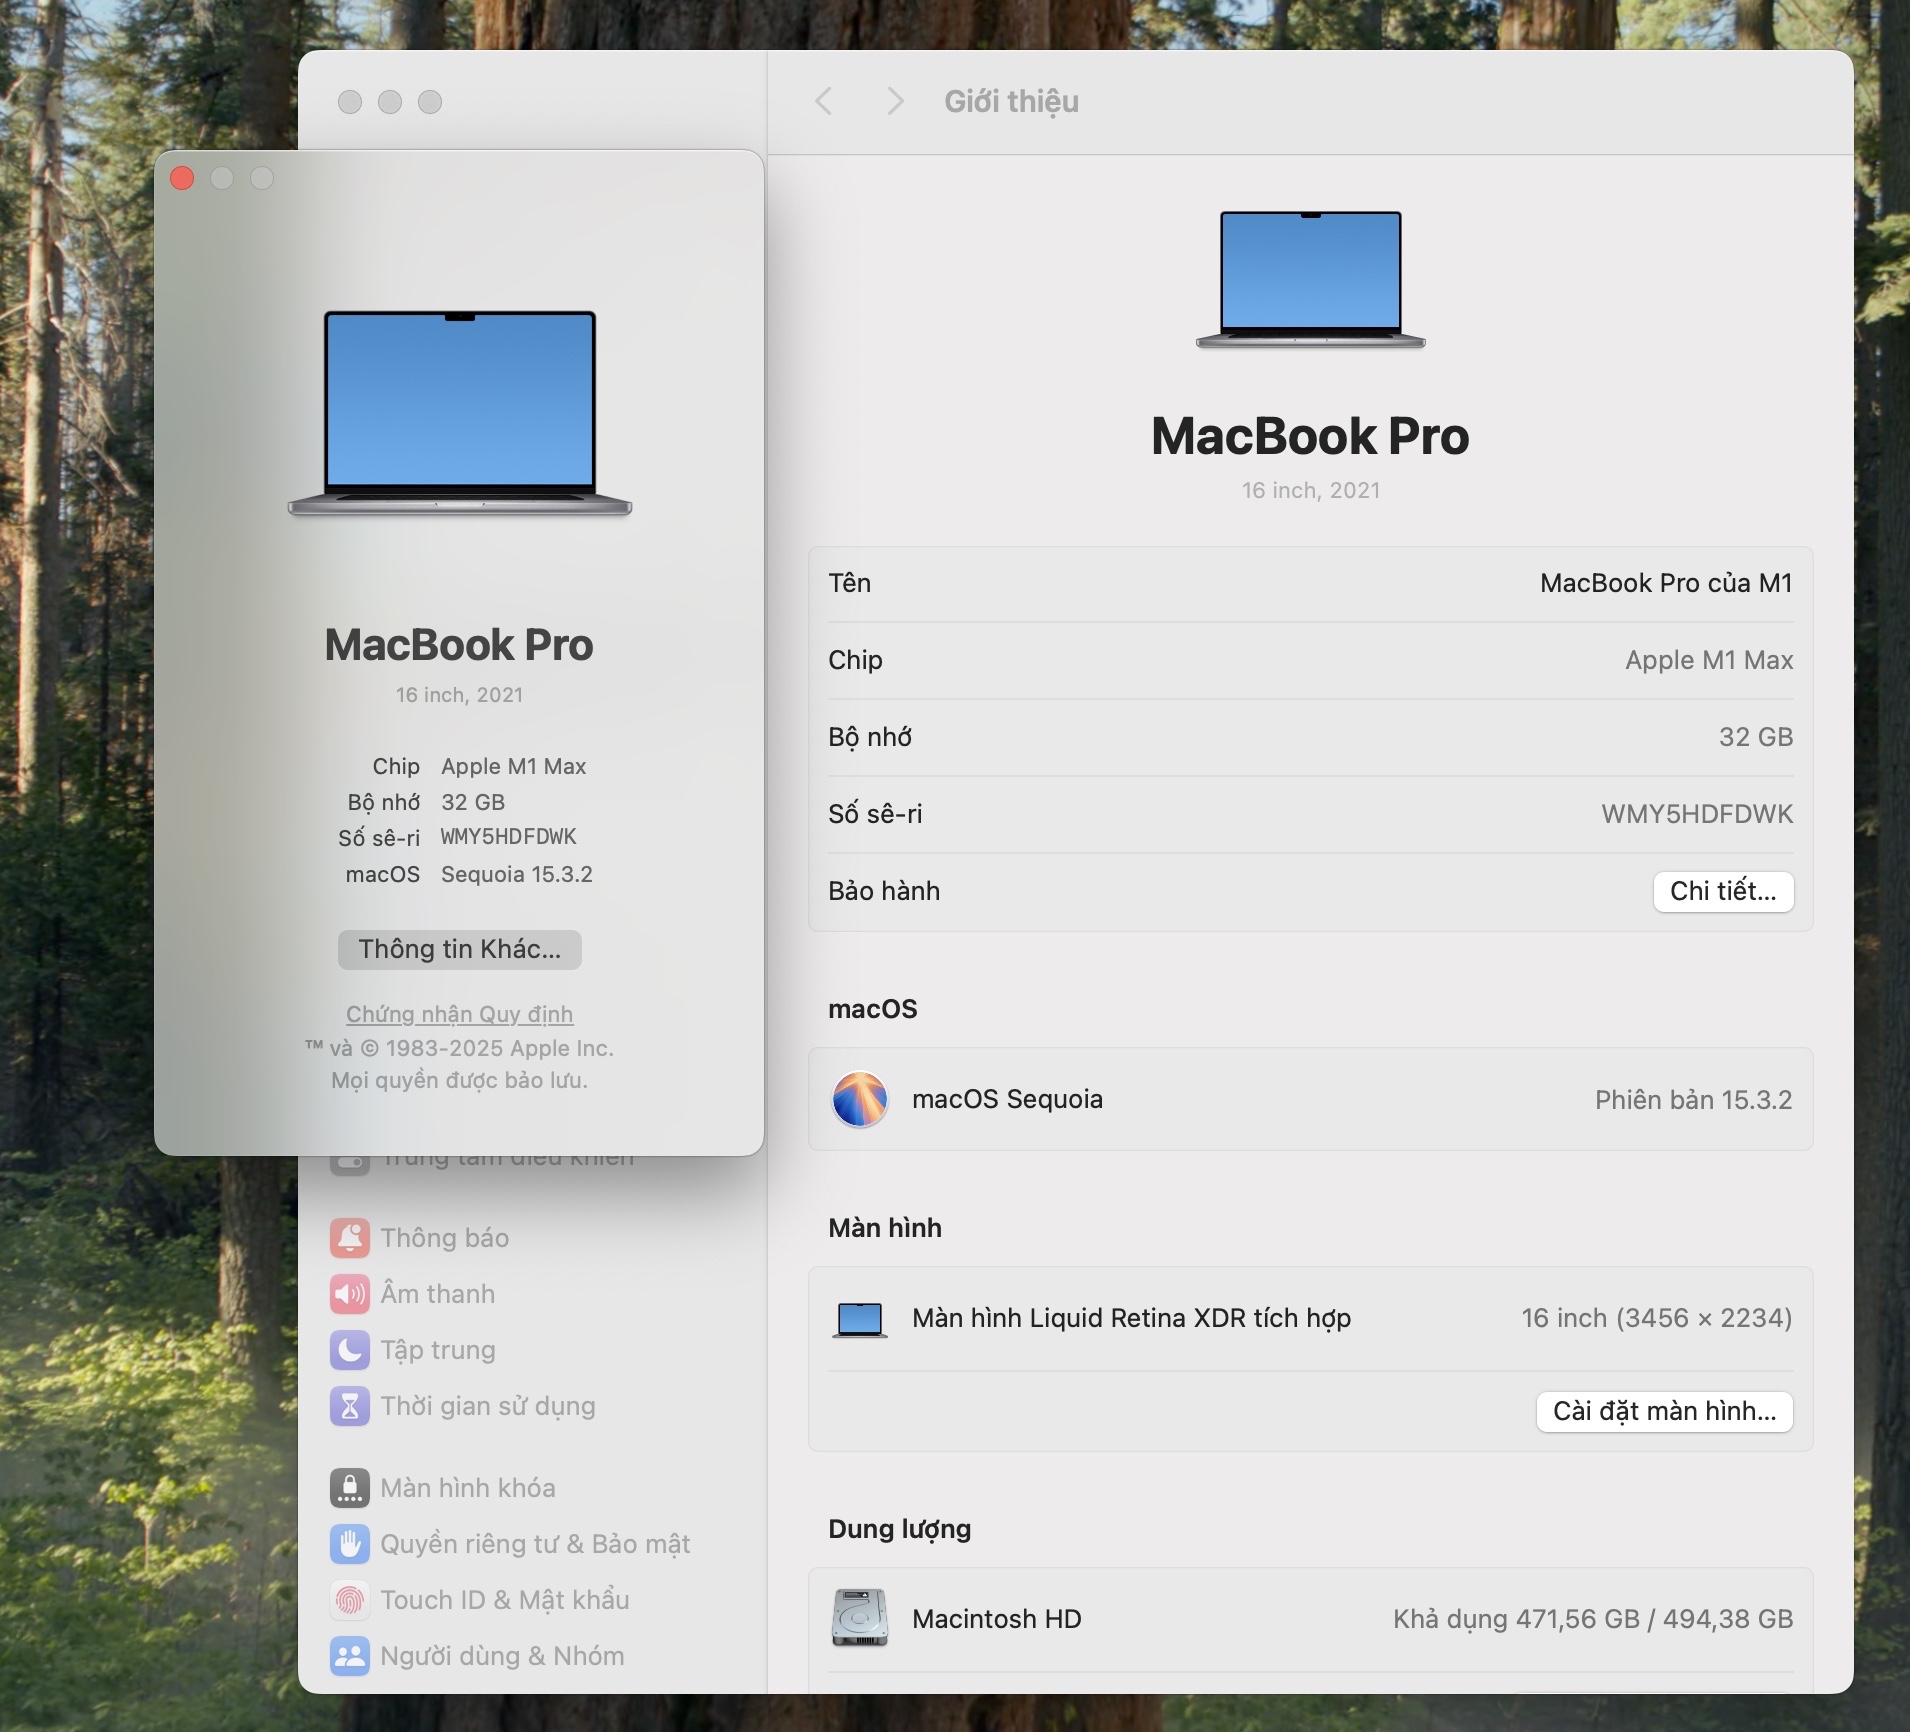This screenshot has height=1732, width=1910.
Task: Open Thông báo settings in sidebar
Action: point(349,1238)
